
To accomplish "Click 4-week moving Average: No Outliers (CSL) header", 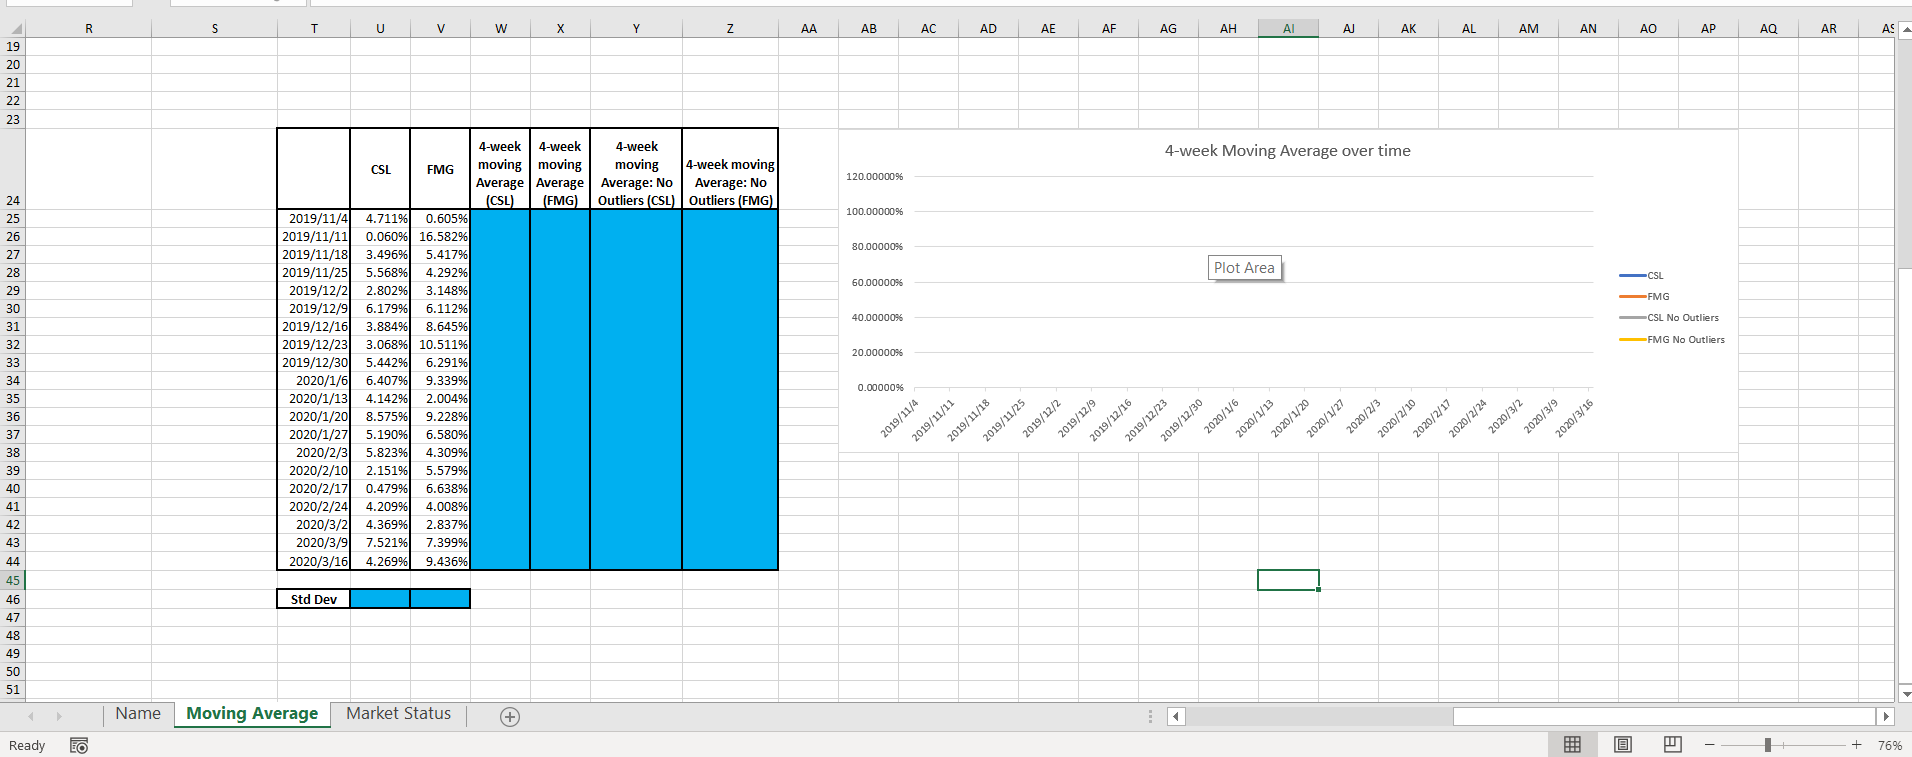I will [x=636, y=169].
